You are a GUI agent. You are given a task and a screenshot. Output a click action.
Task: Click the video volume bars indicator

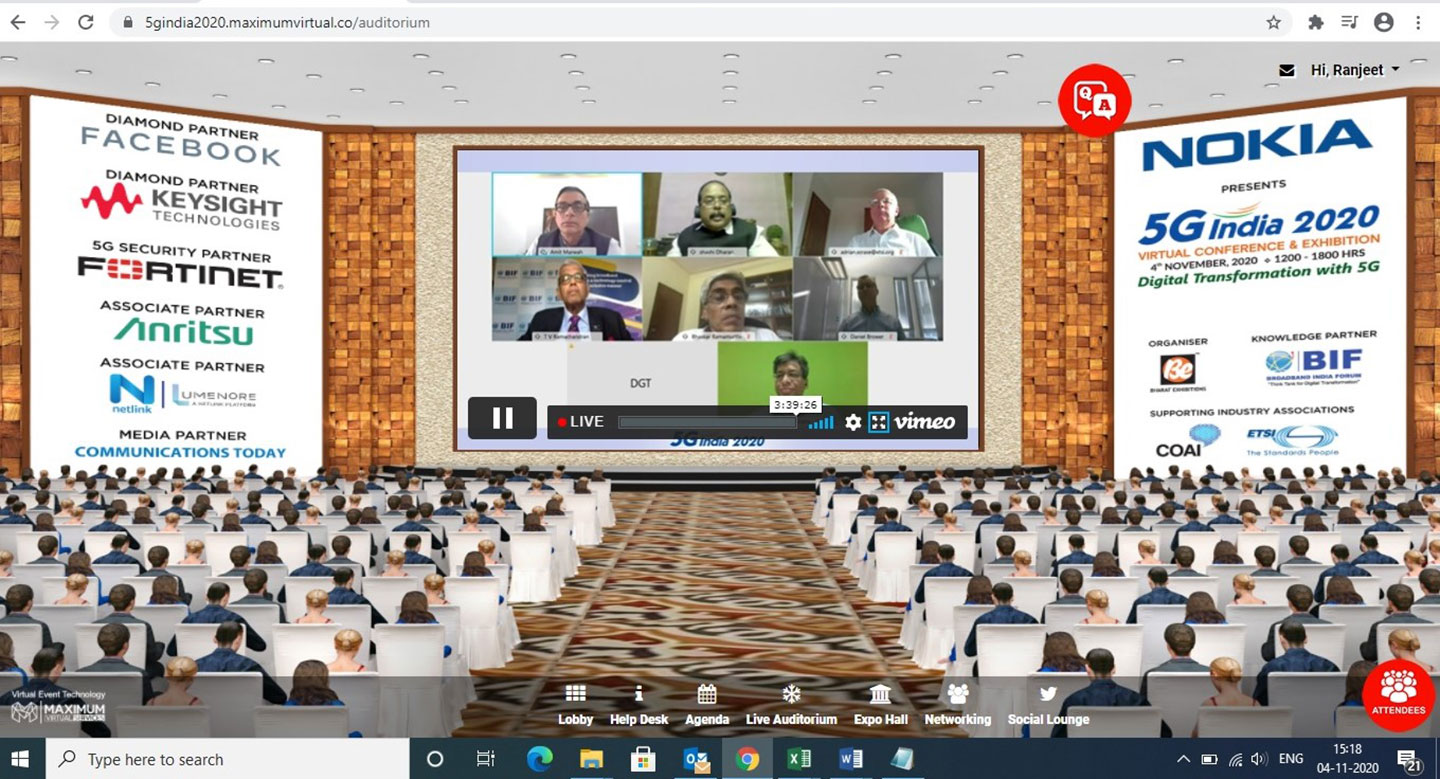(x=821, y=423)
